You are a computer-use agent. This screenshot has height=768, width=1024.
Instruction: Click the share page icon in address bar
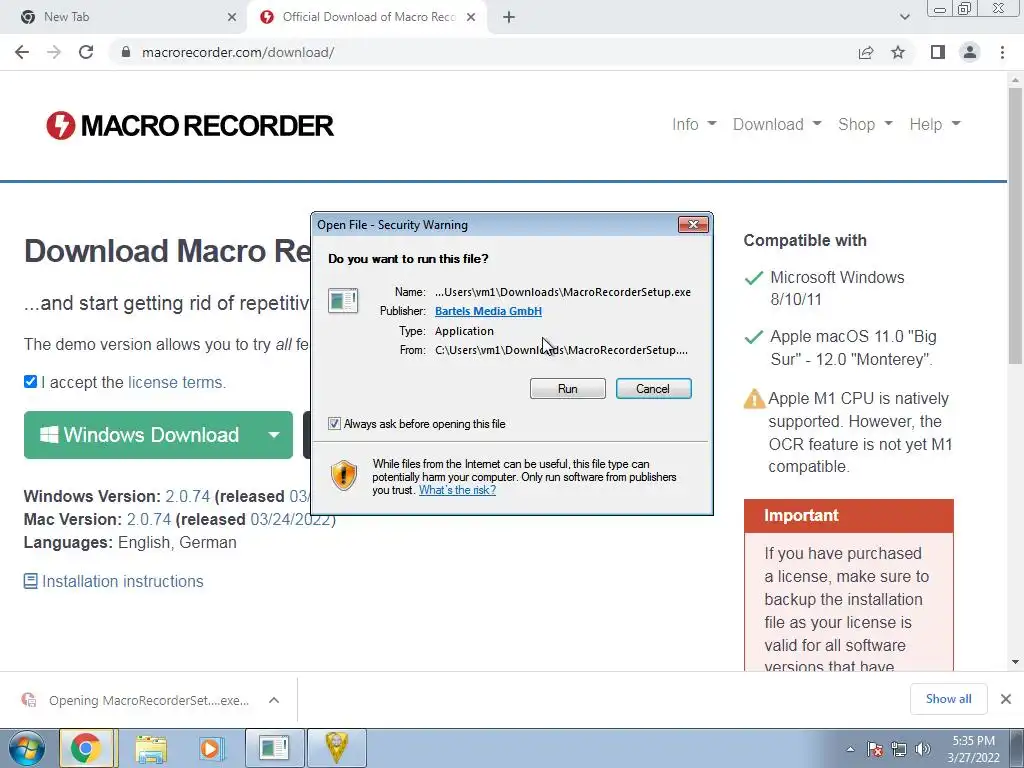tap(866, 52)
